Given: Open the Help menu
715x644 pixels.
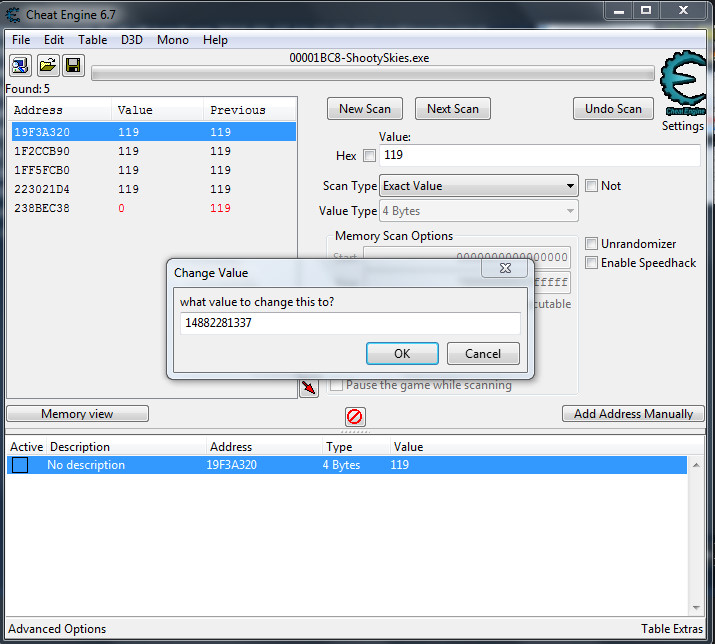Looking at the screenshot, I should 215,40.
